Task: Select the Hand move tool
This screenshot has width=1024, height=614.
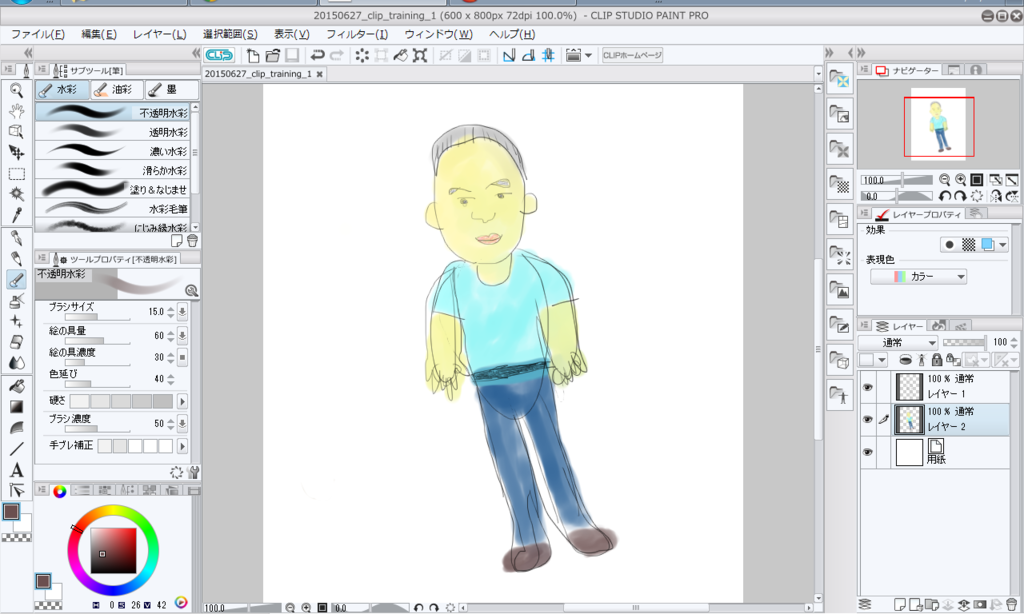Action: click(x=16, y=111)
